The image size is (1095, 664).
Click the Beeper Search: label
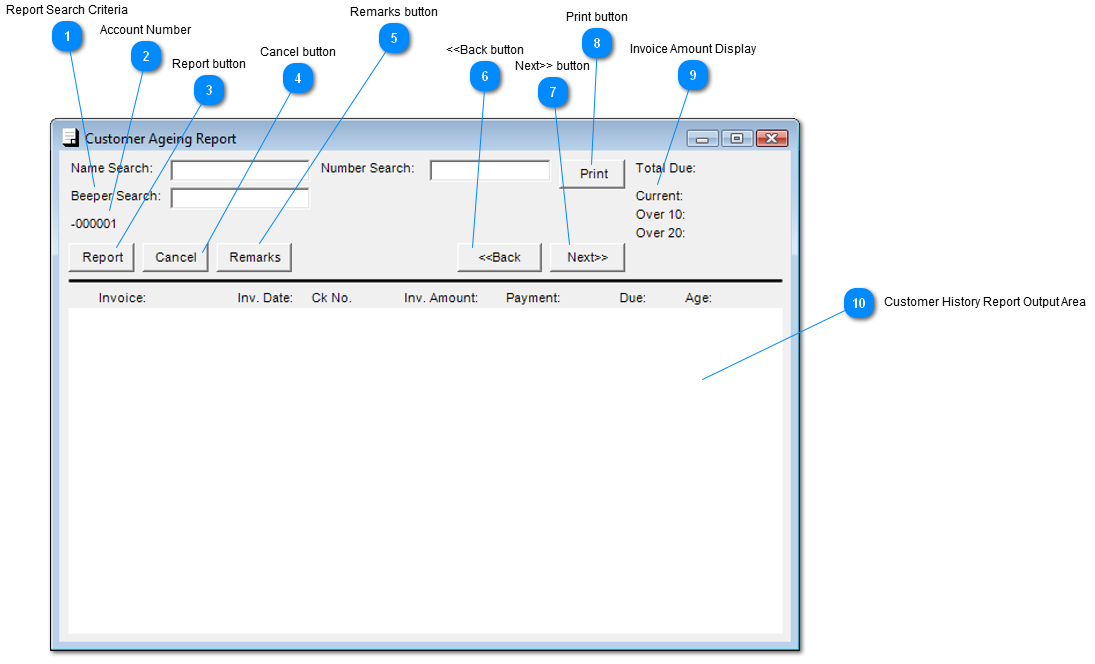point(116,195)
